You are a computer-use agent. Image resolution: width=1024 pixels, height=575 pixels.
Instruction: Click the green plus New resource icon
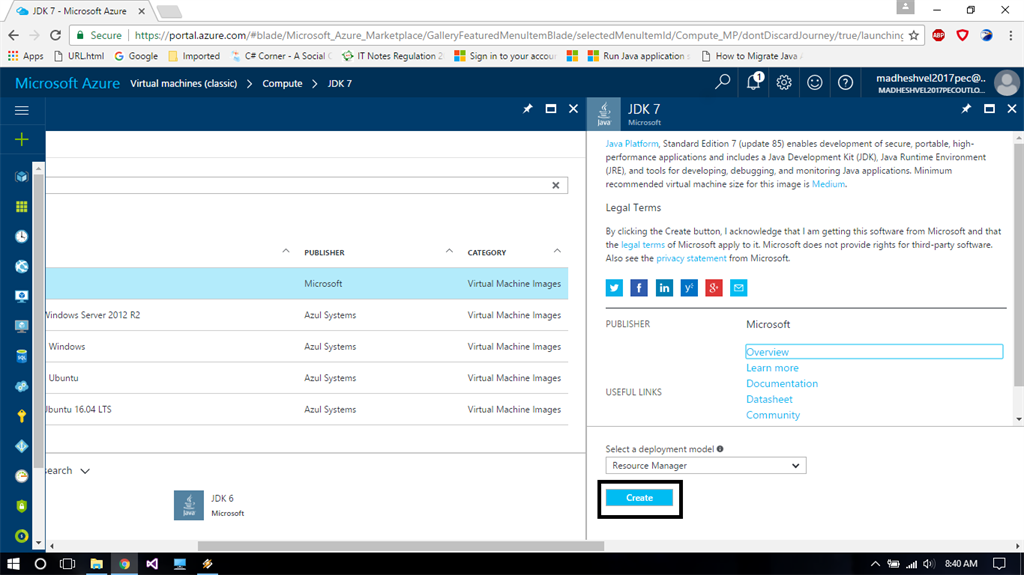click(22, 139)
